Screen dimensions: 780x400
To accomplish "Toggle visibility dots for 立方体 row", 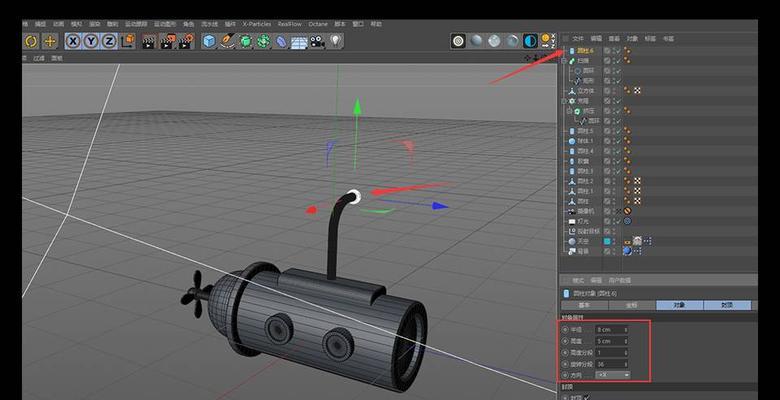I will point(613,91).
